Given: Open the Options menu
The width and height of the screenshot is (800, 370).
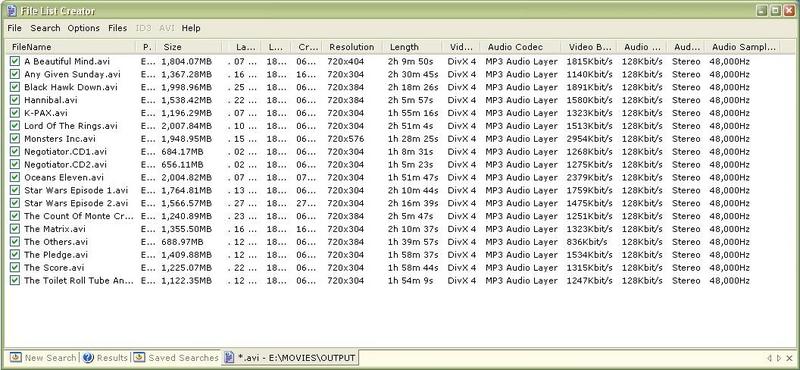Looking at the screenshot, I should (84, 28).
